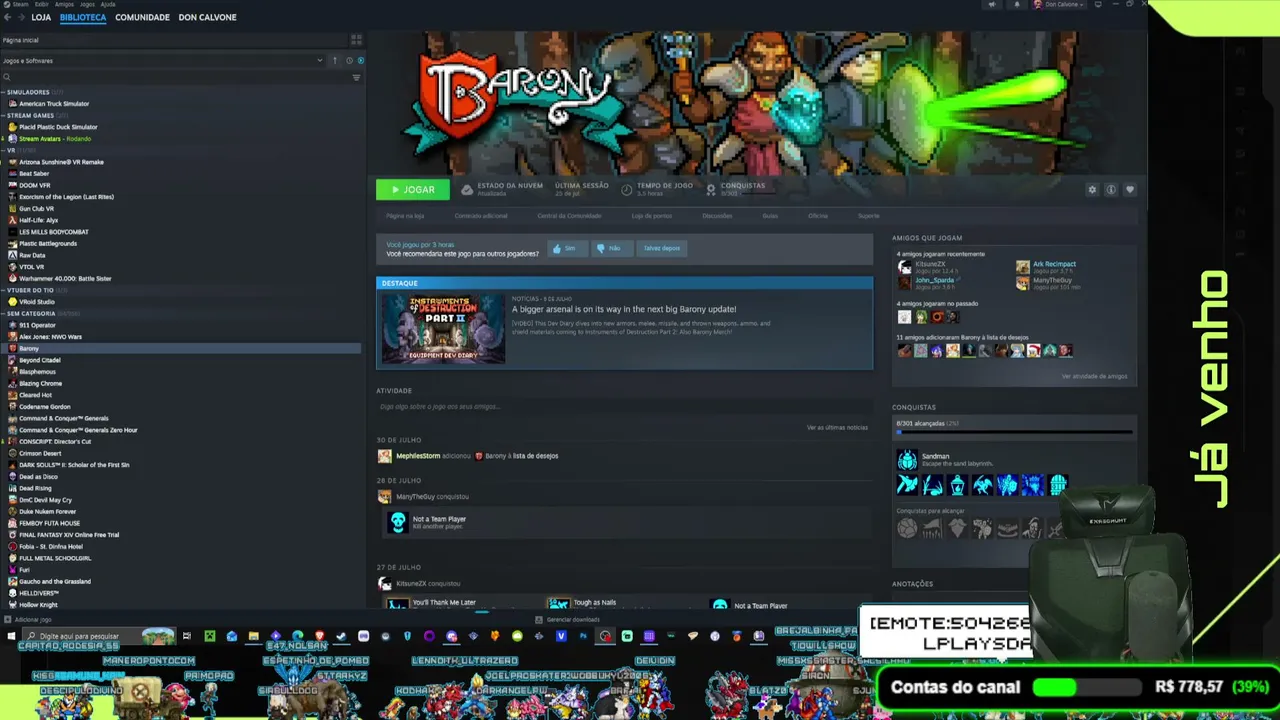This screenshot has width=1280, height=720.
Task: Open Ark Recimpact friend avatar
Action: point(1022,267)
